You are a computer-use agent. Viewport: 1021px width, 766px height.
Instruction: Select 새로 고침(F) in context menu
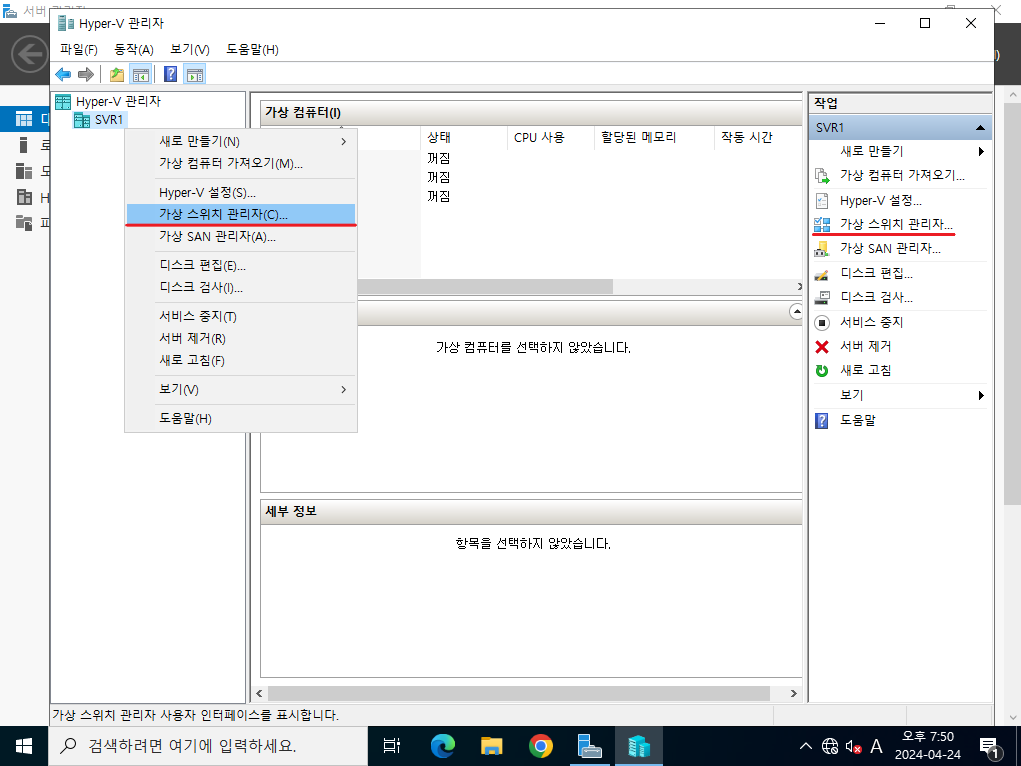pyautogui.click(x=241, y=360)
